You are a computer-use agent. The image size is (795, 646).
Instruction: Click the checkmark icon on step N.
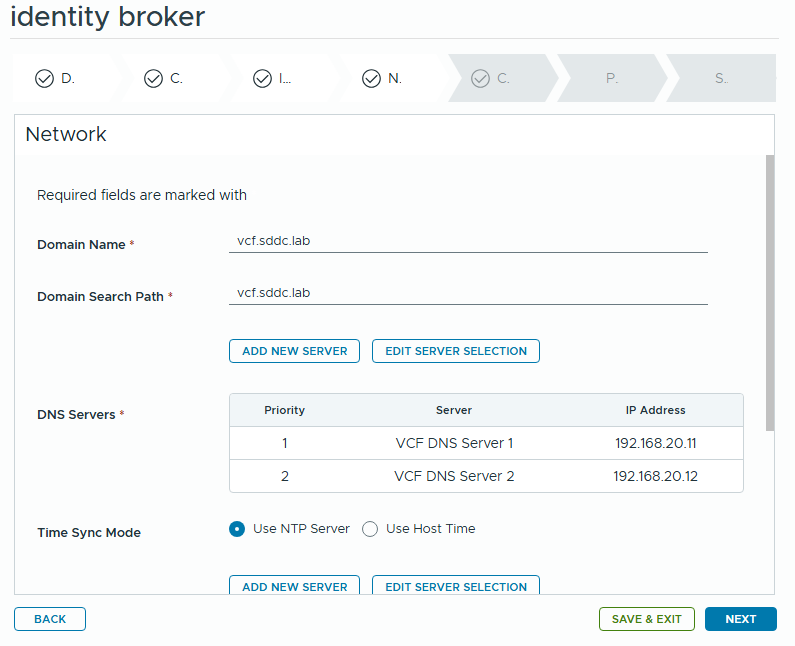[x=371, y=78]
